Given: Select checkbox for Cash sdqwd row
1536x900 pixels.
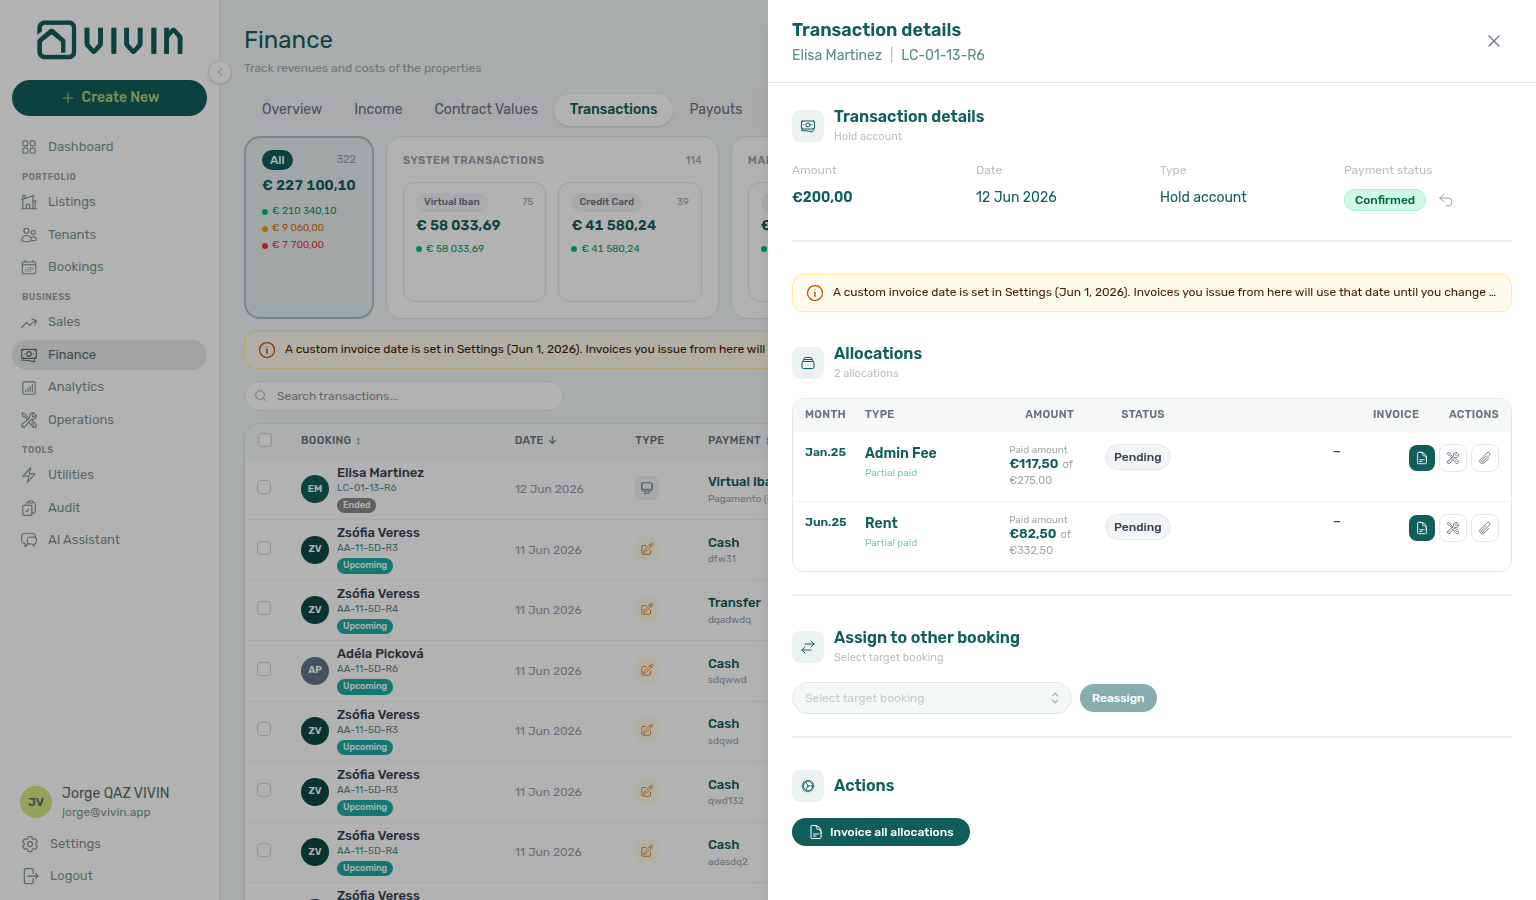Looking at the screenshot, I should coord(264,729).
